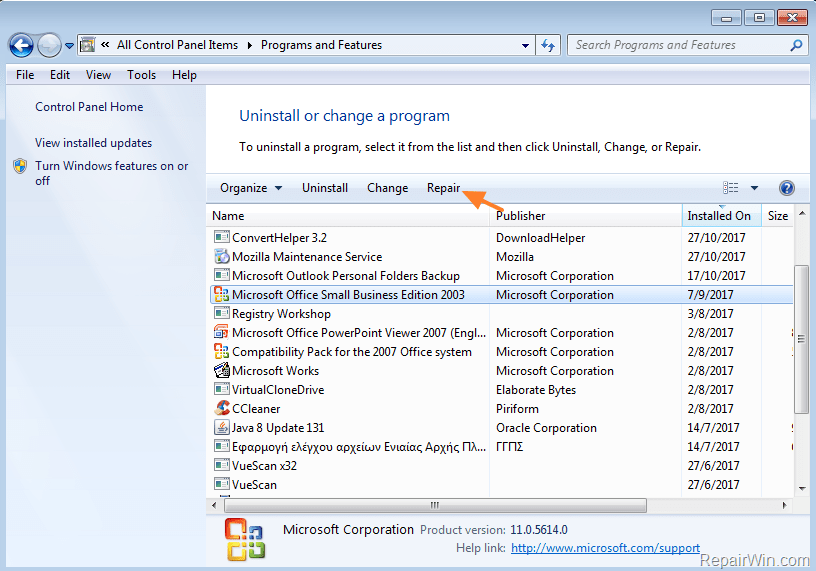Viewport: 816px width, 571px height.
Task: Click the horizontal scrollbar thumb
Action: point(435,505)
